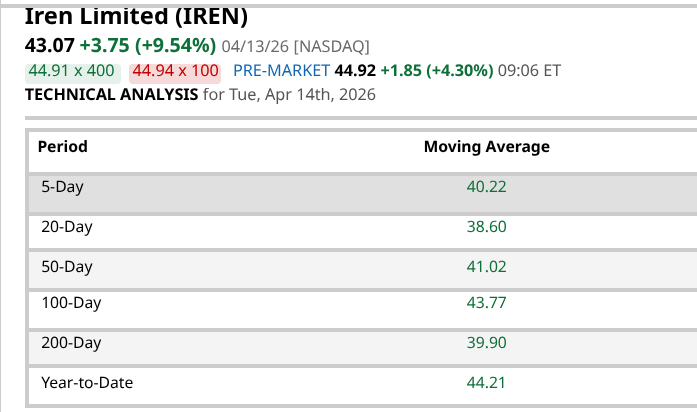Select the 200-Day period row
This screenshot has width=697, height=412.
point(363,348)
